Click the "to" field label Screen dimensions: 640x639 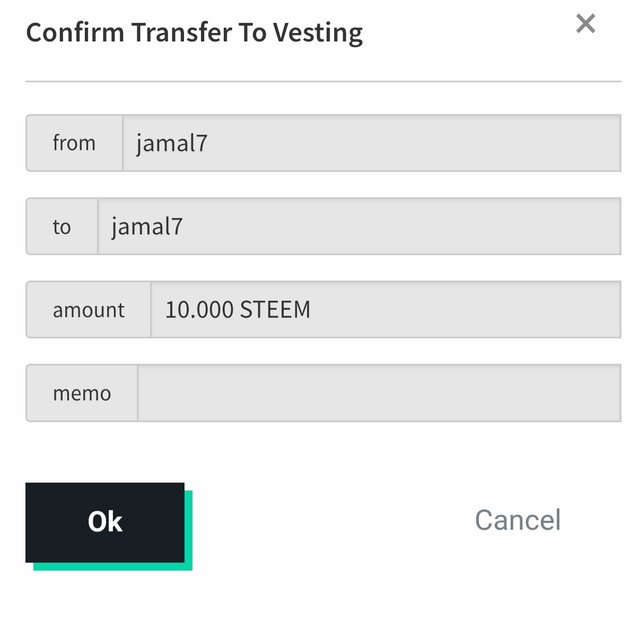pos(62,227)
